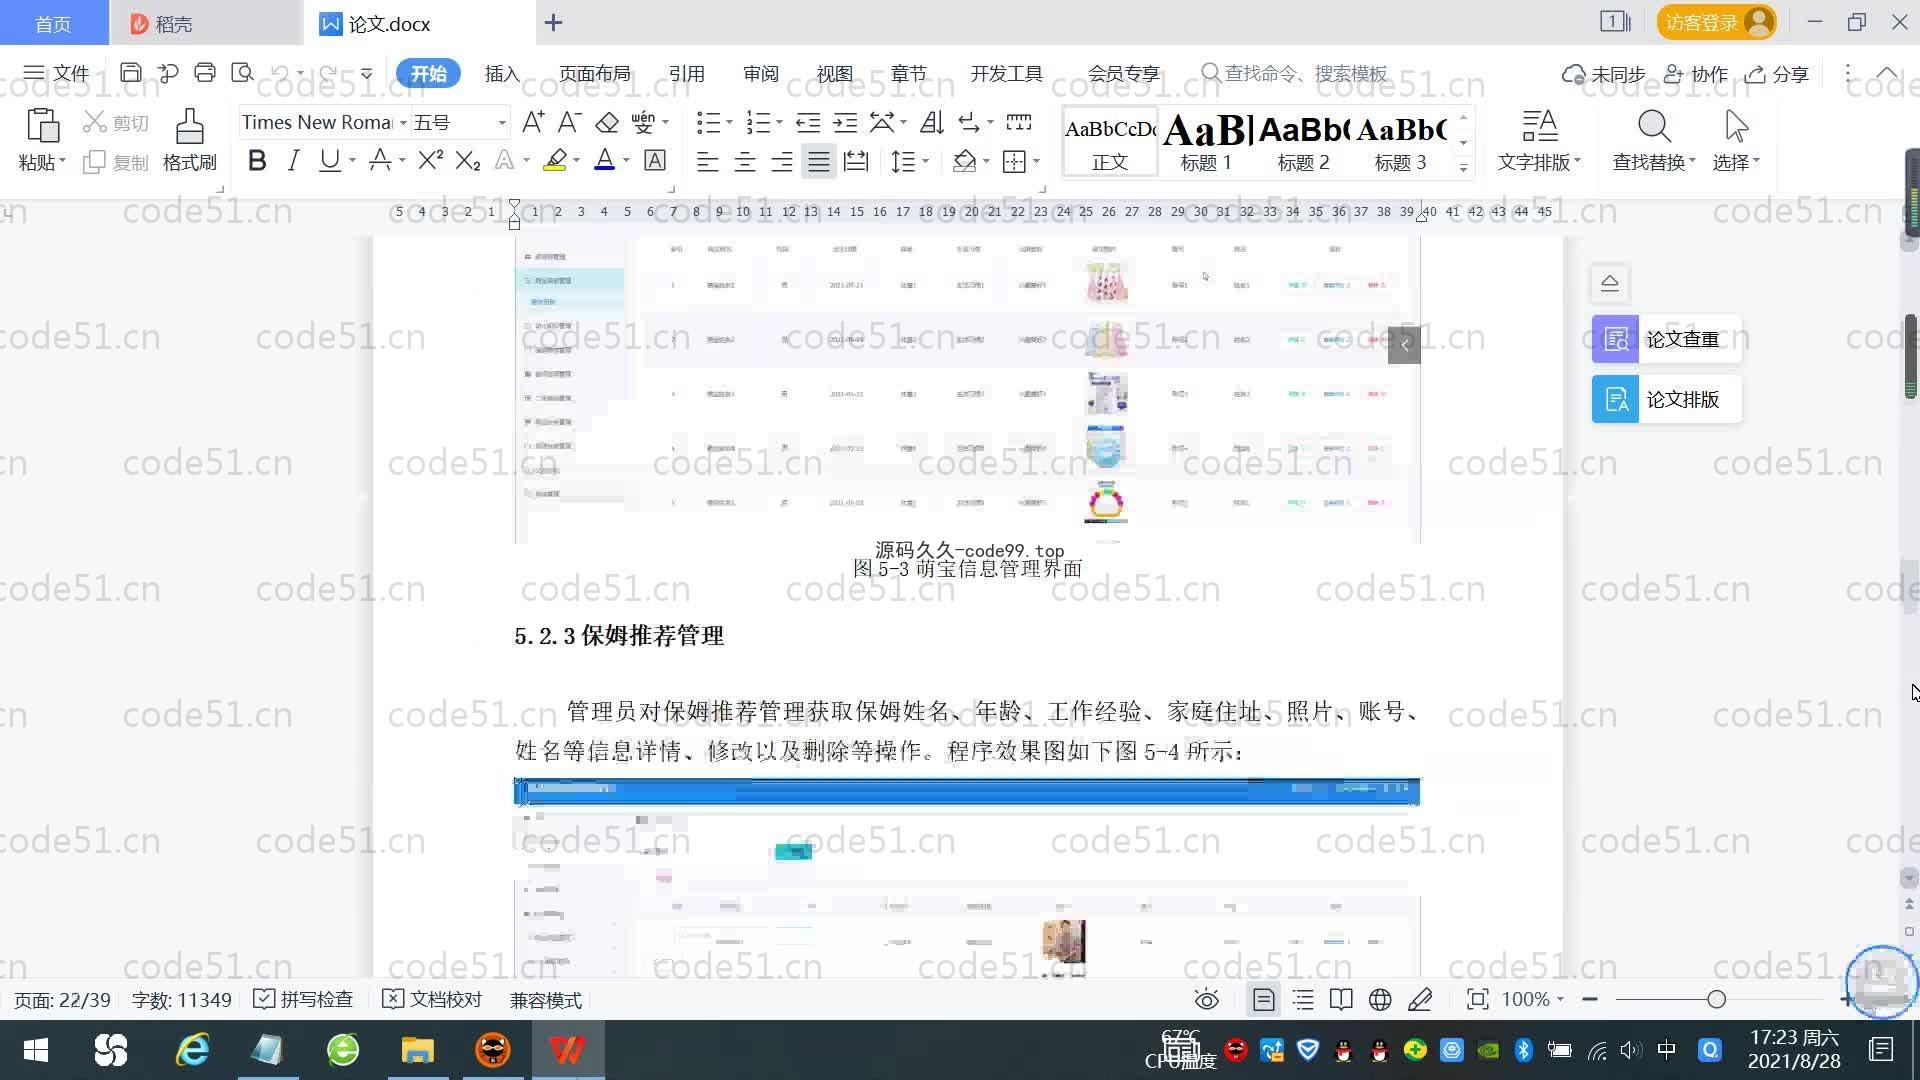Expand the styles gallery

click(x=1463, y=167)
